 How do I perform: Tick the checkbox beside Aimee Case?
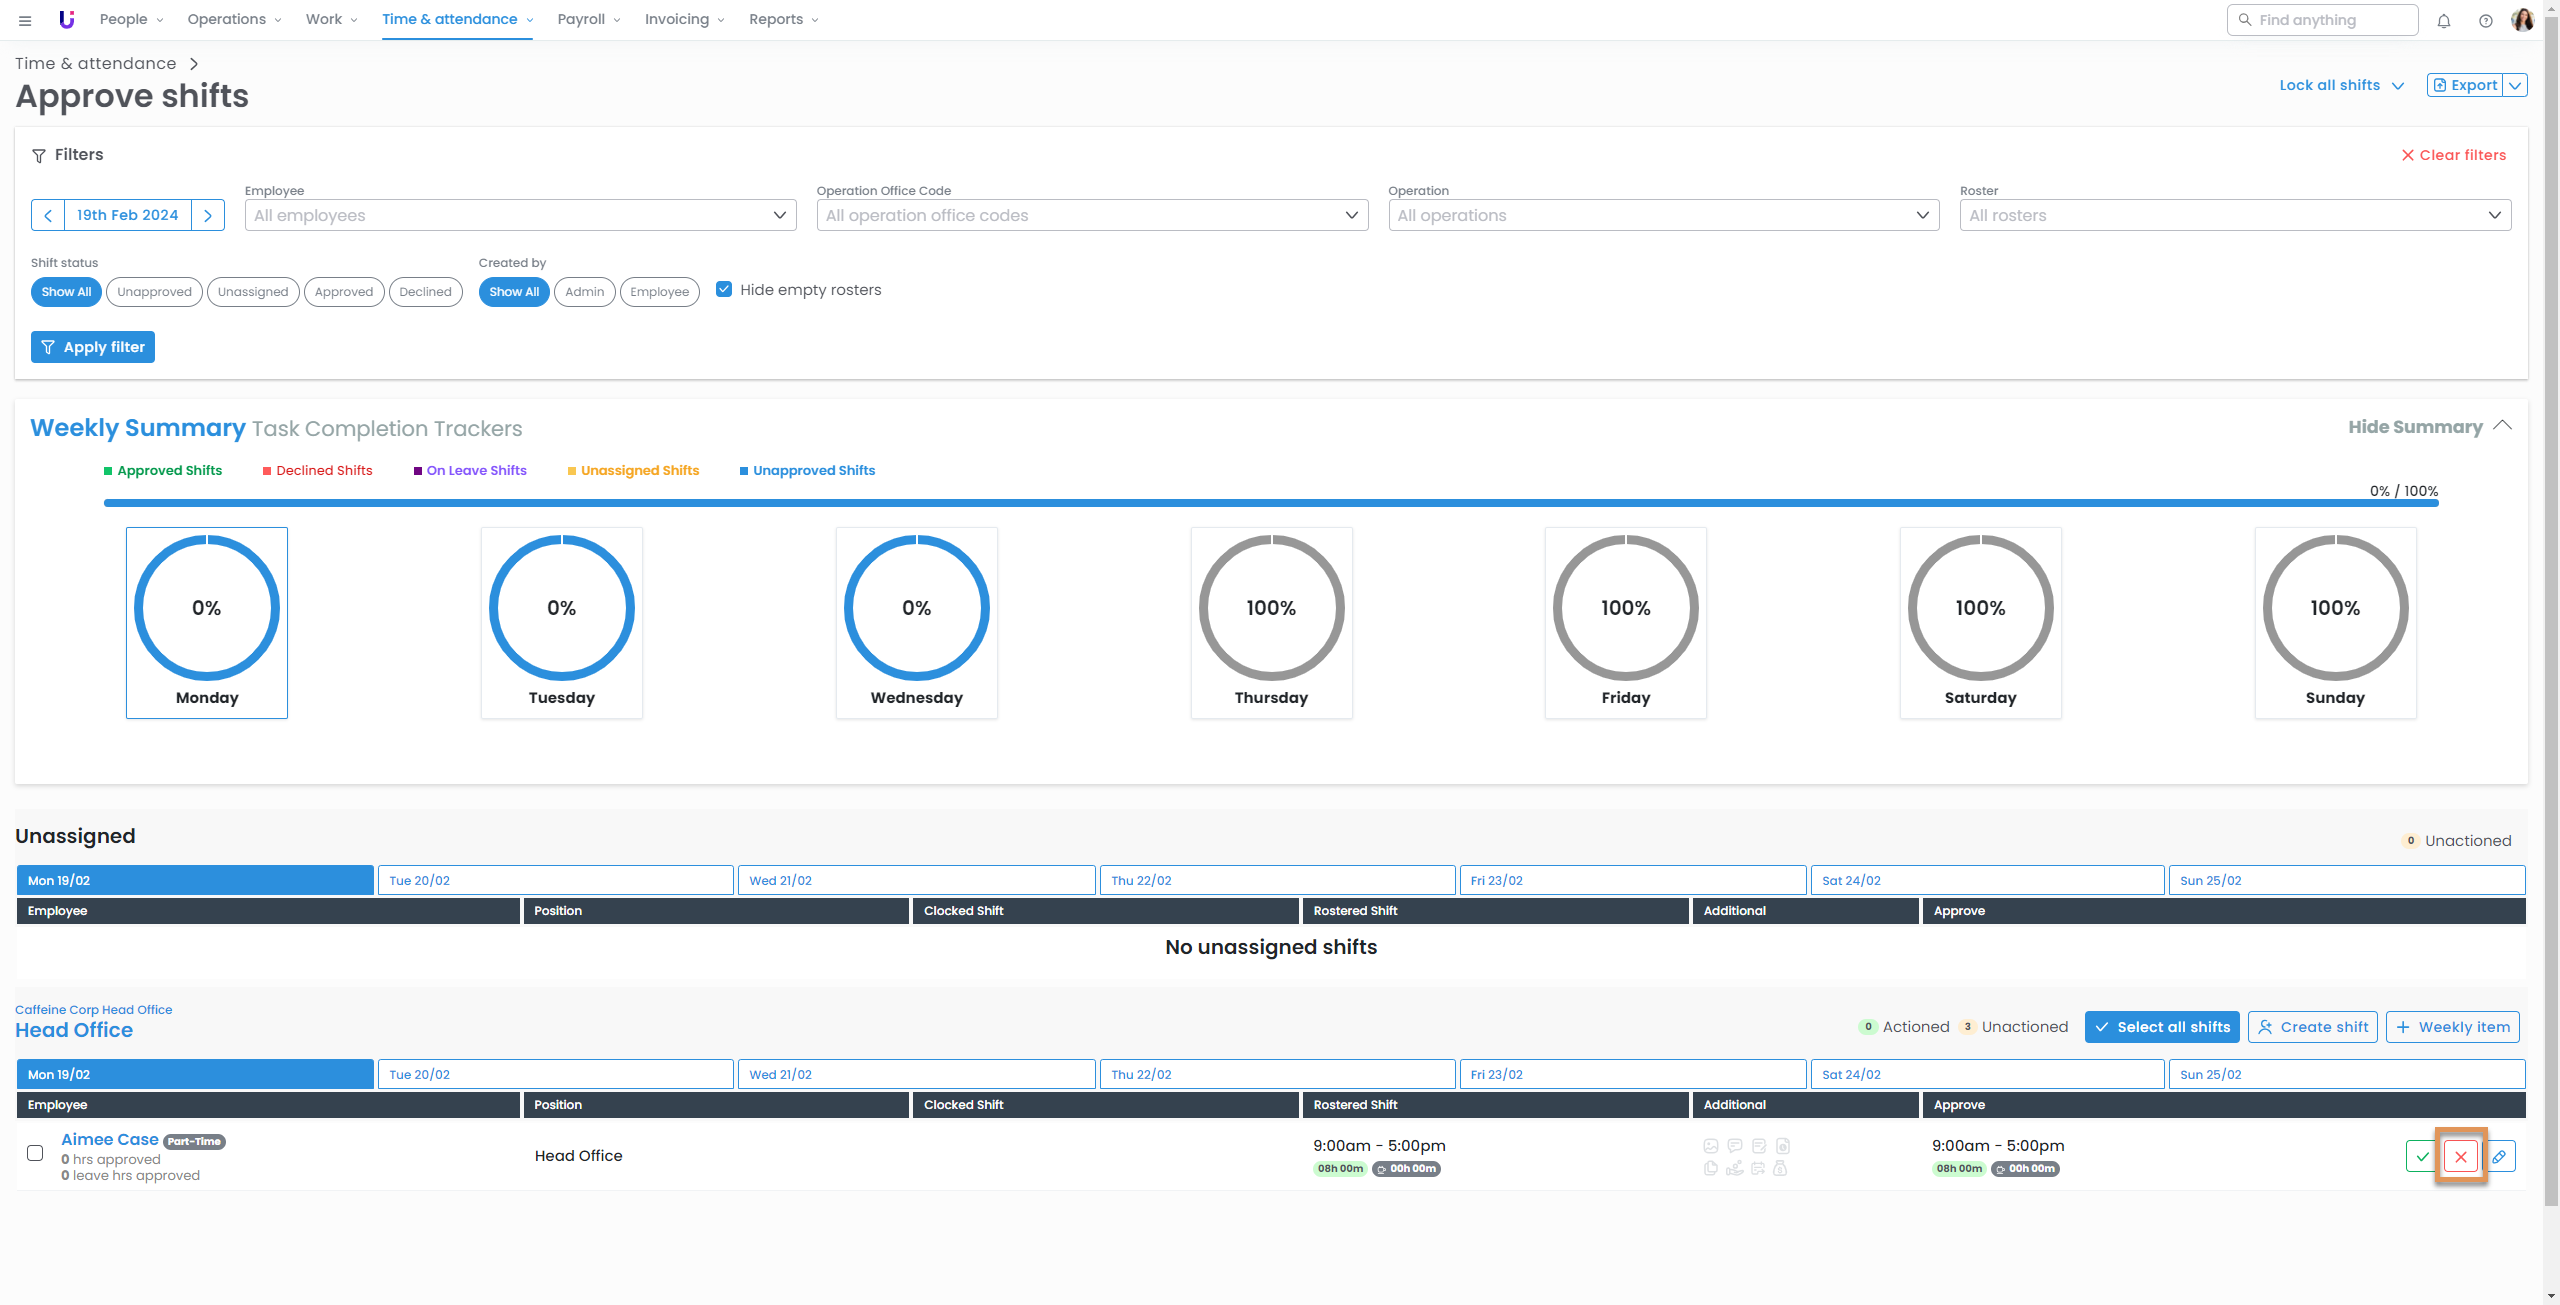(x=35, y=1153)
